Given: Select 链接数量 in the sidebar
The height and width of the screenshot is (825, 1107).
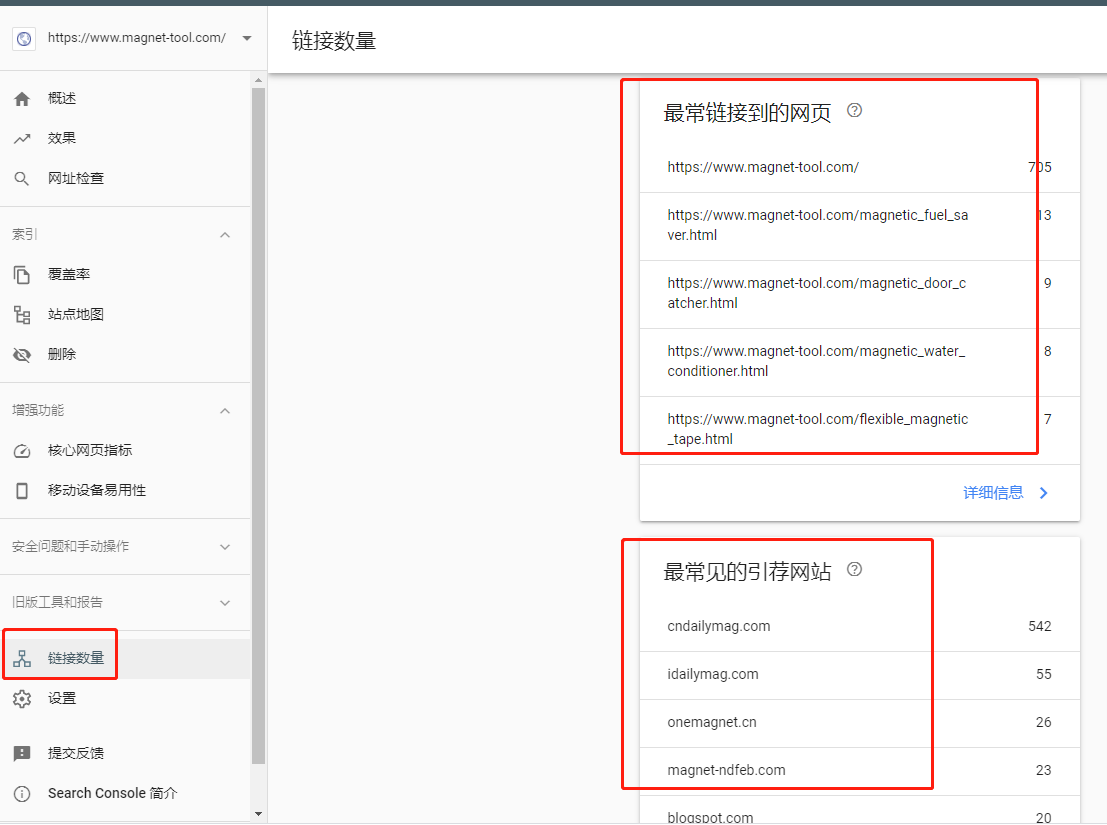Looking at the screenshot, I should [125, 658].
